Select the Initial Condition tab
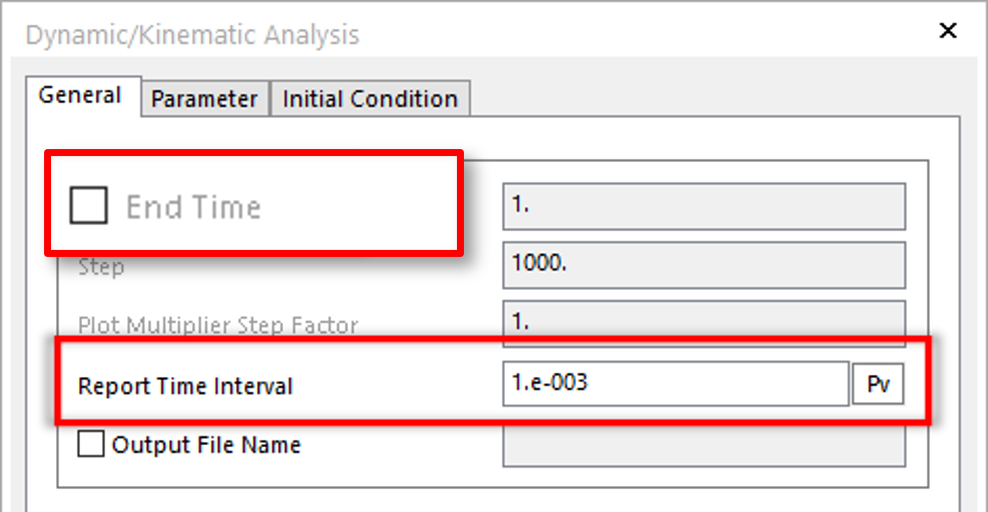 [370, 99]
